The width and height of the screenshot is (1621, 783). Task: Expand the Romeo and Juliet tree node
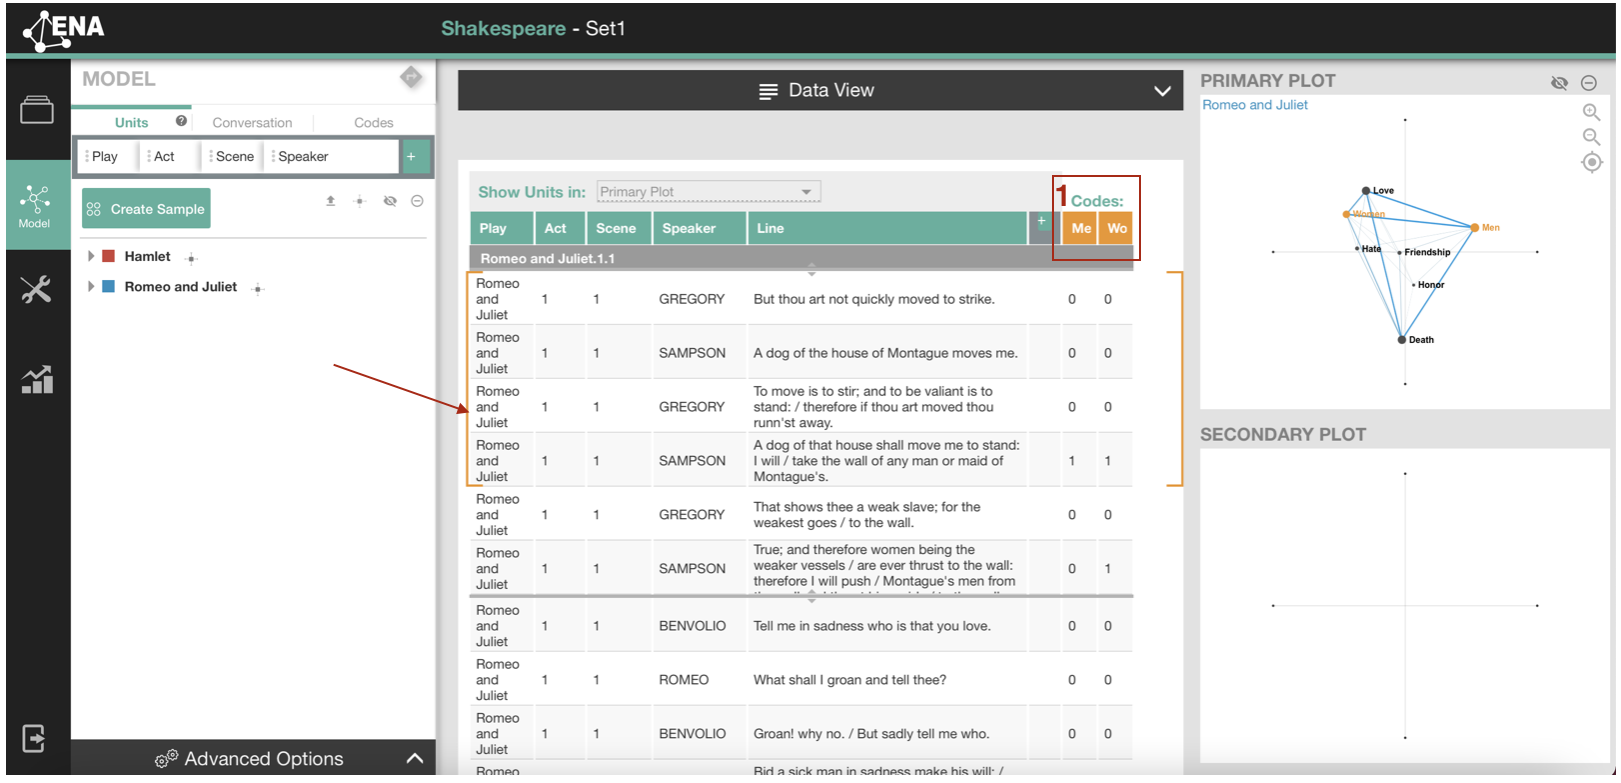[x=91, y=287]
